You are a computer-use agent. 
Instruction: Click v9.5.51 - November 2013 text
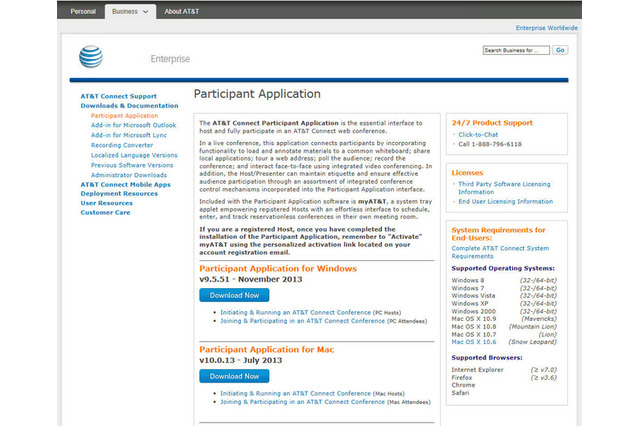(251, 280)
